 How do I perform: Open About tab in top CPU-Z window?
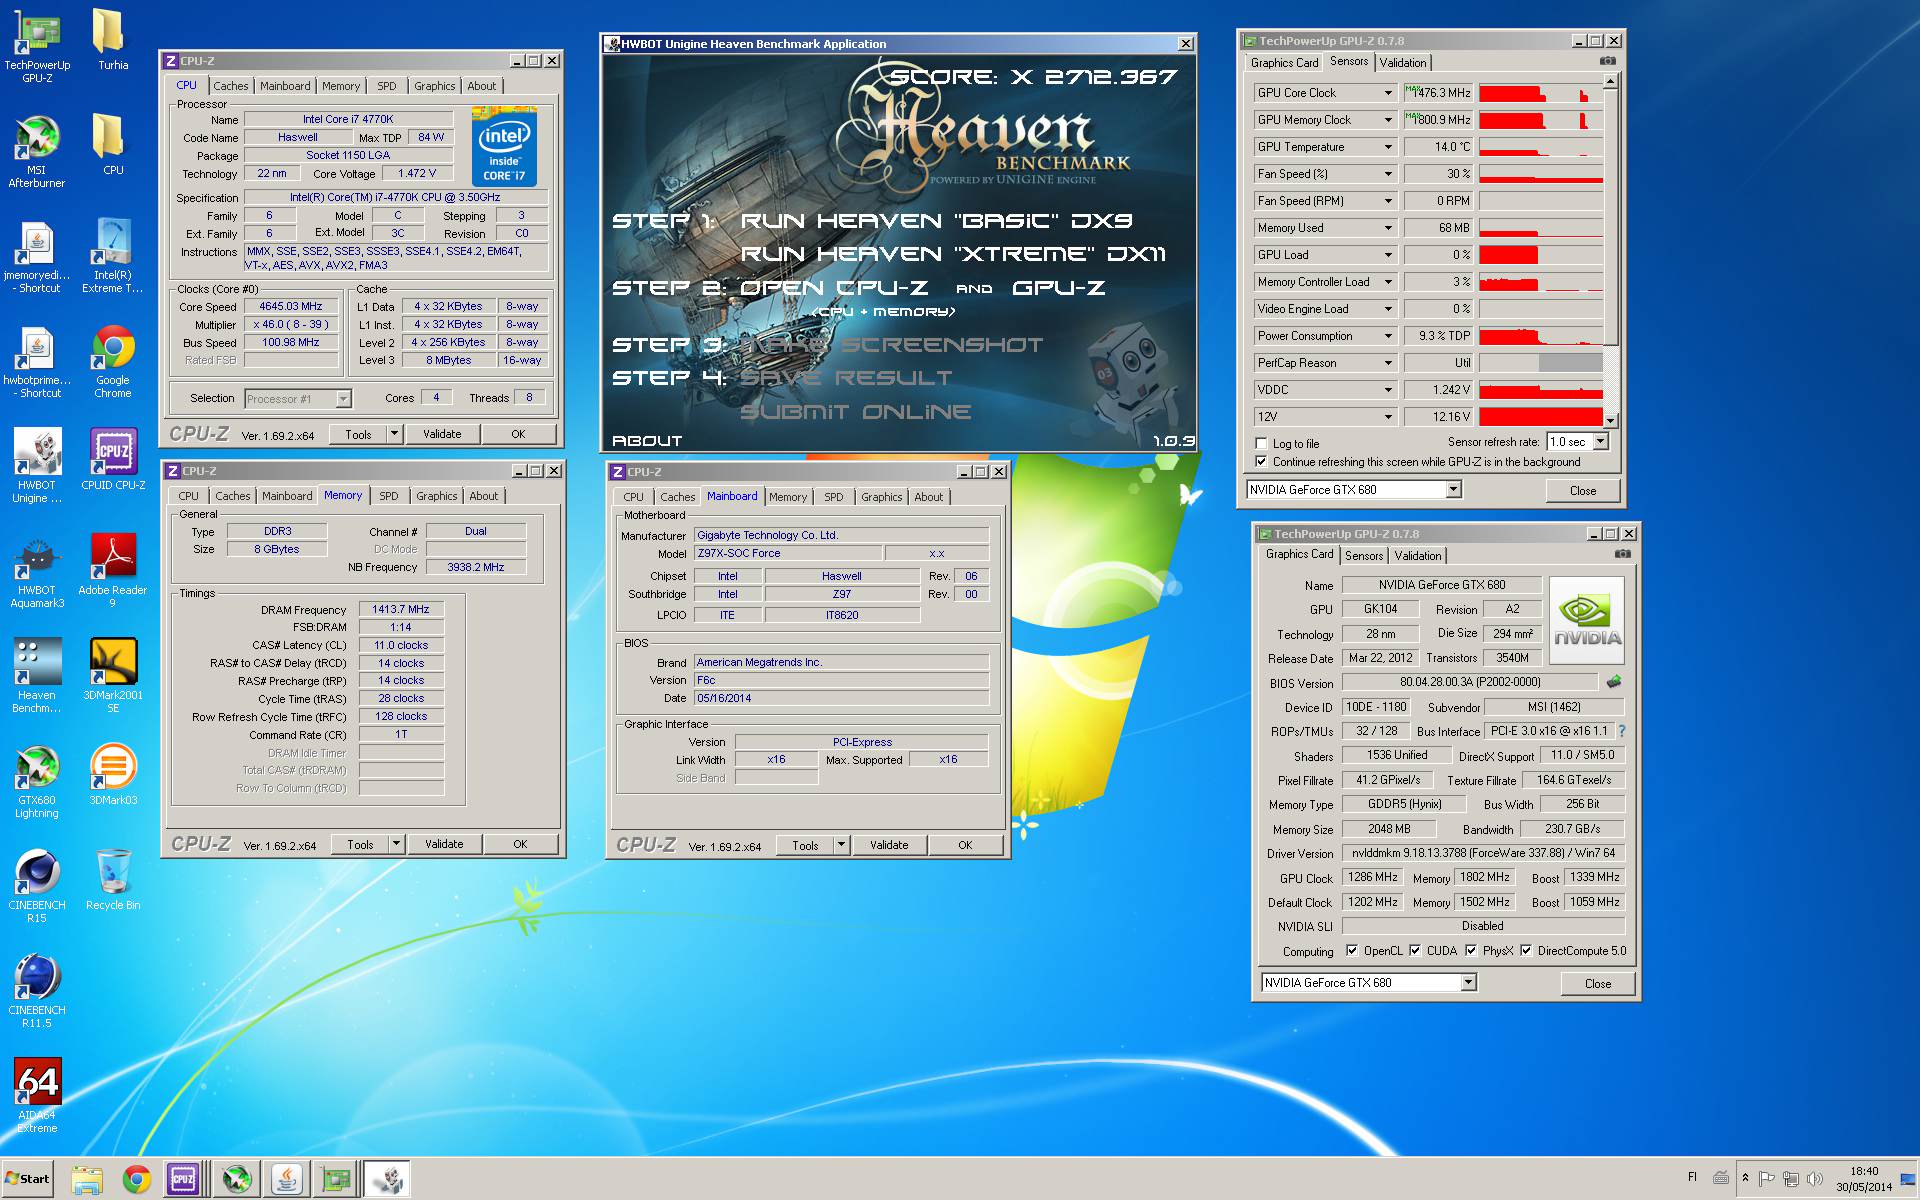[481, 86]
